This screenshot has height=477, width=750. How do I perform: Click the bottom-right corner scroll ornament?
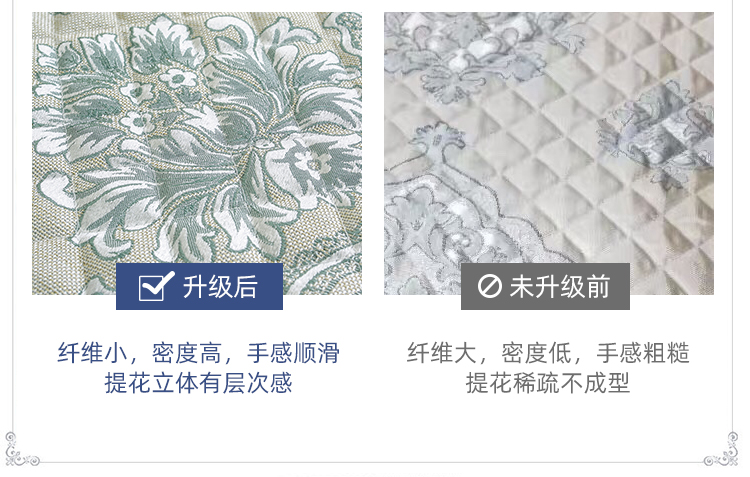click(x=721, y=449)
